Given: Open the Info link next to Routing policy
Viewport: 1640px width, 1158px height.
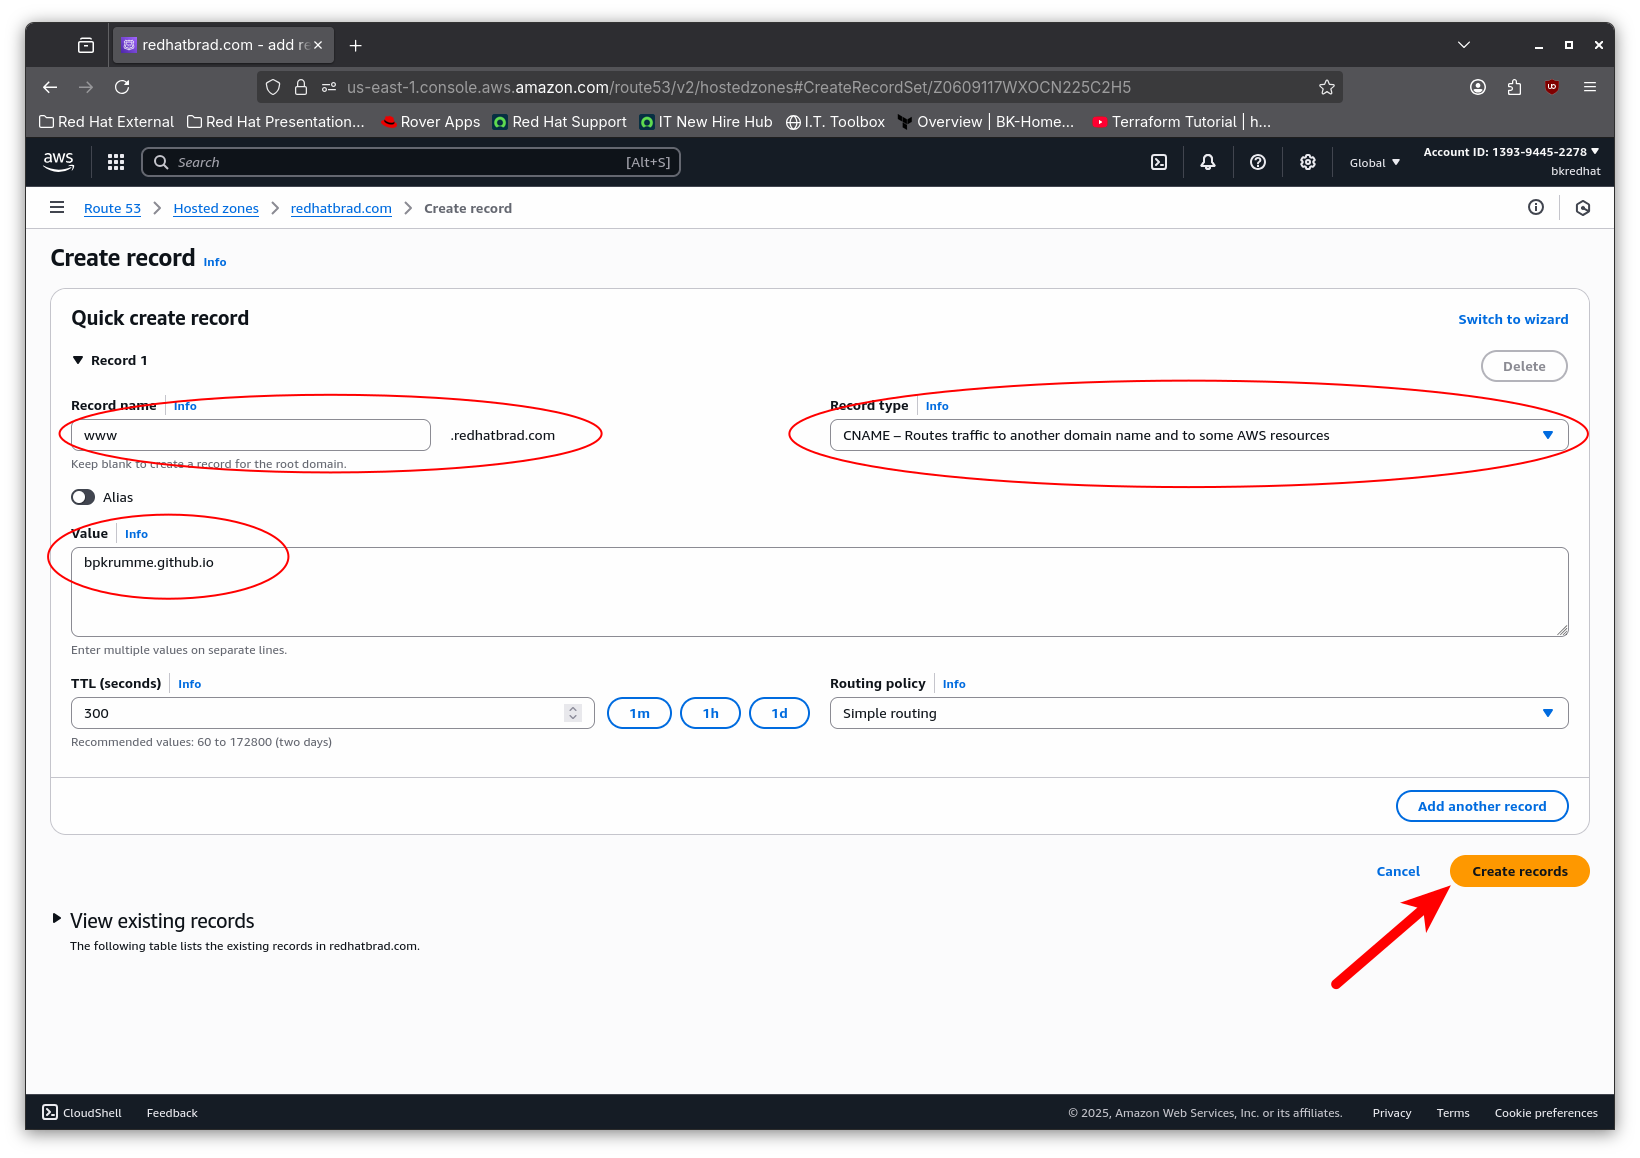Looking at the screenshot, I should click(954, 684).
